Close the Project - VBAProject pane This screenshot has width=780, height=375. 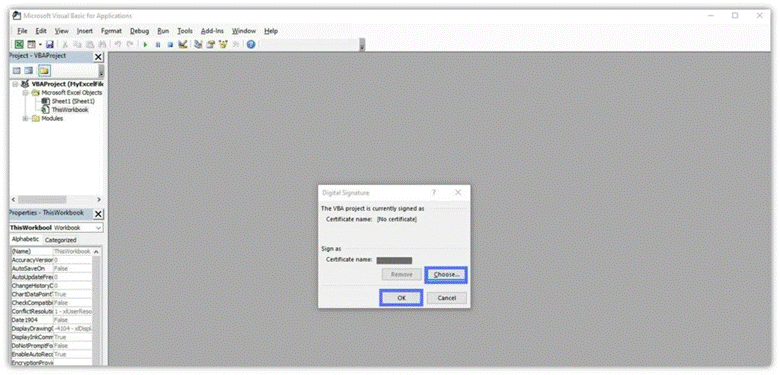[98, 57]
